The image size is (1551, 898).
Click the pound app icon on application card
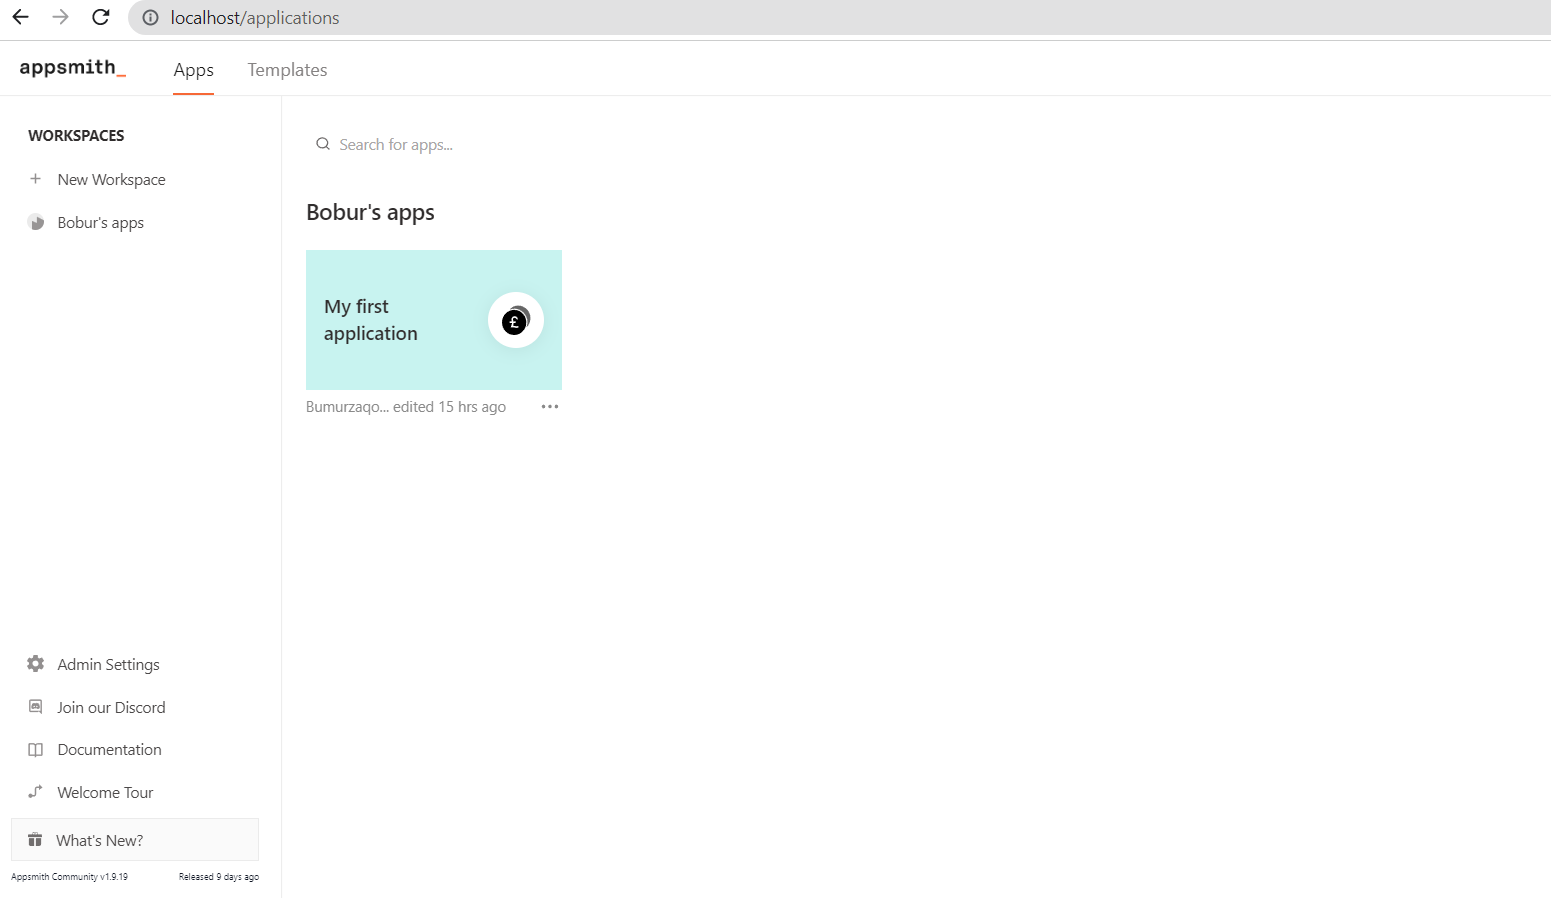(515, 320)
